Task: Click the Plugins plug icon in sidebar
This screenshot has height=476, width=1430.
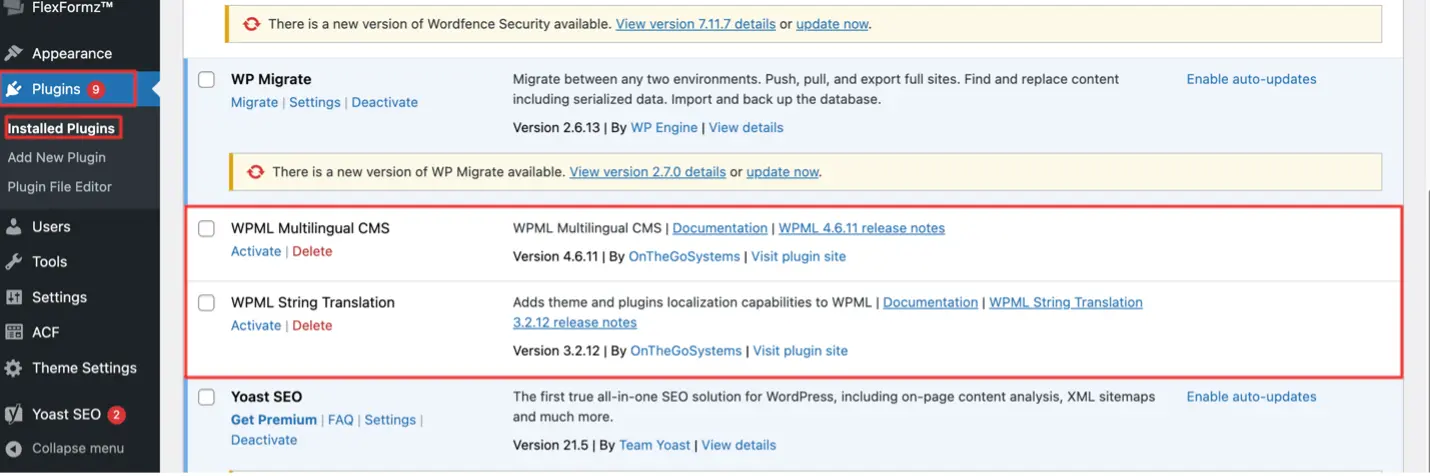Action: [14, 89]
